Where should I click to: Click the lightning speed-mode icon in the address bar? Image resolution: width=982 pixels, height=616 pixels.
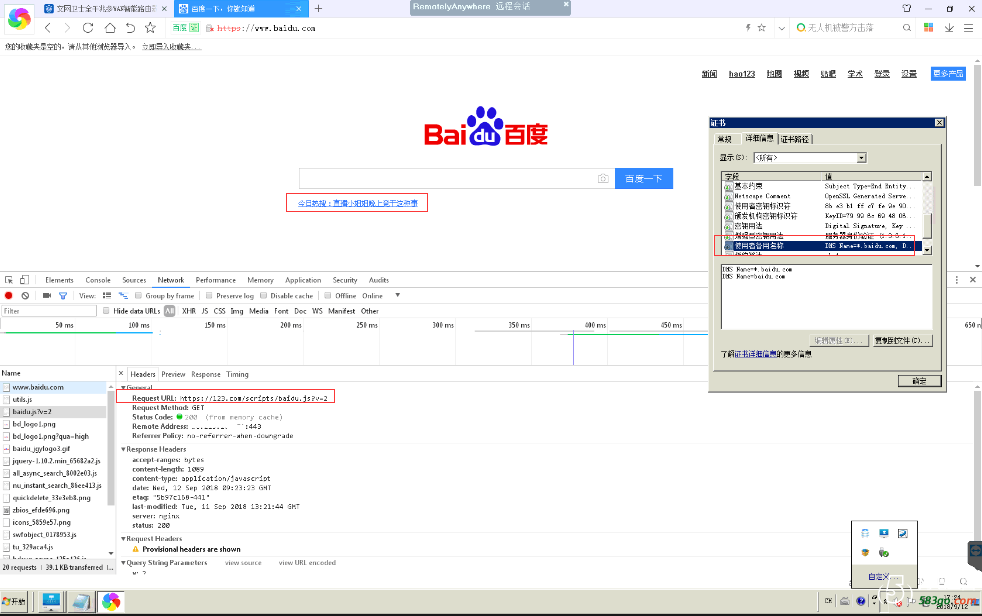tap(748, 28)
